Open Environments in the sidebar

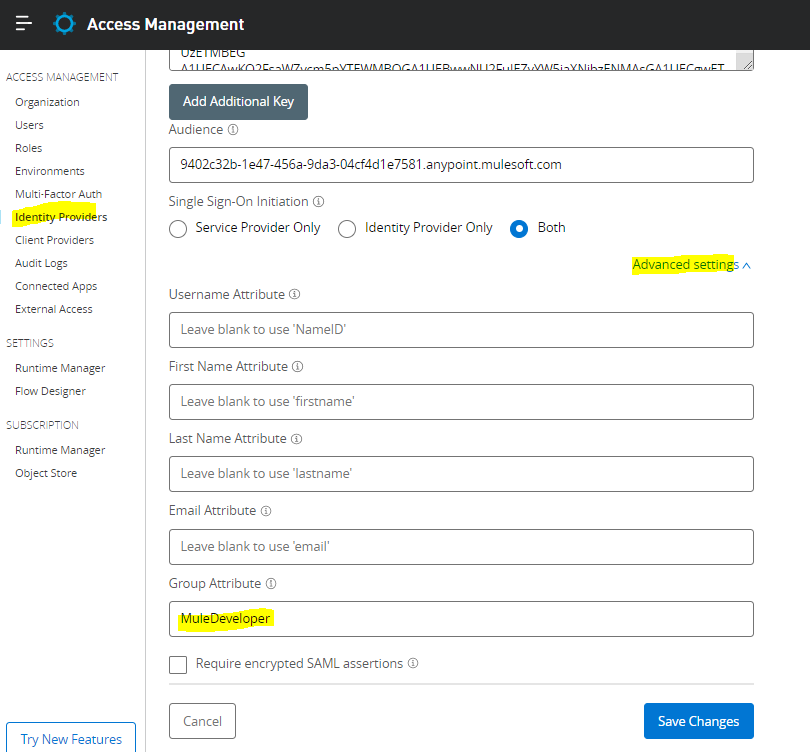coord(50,171)
